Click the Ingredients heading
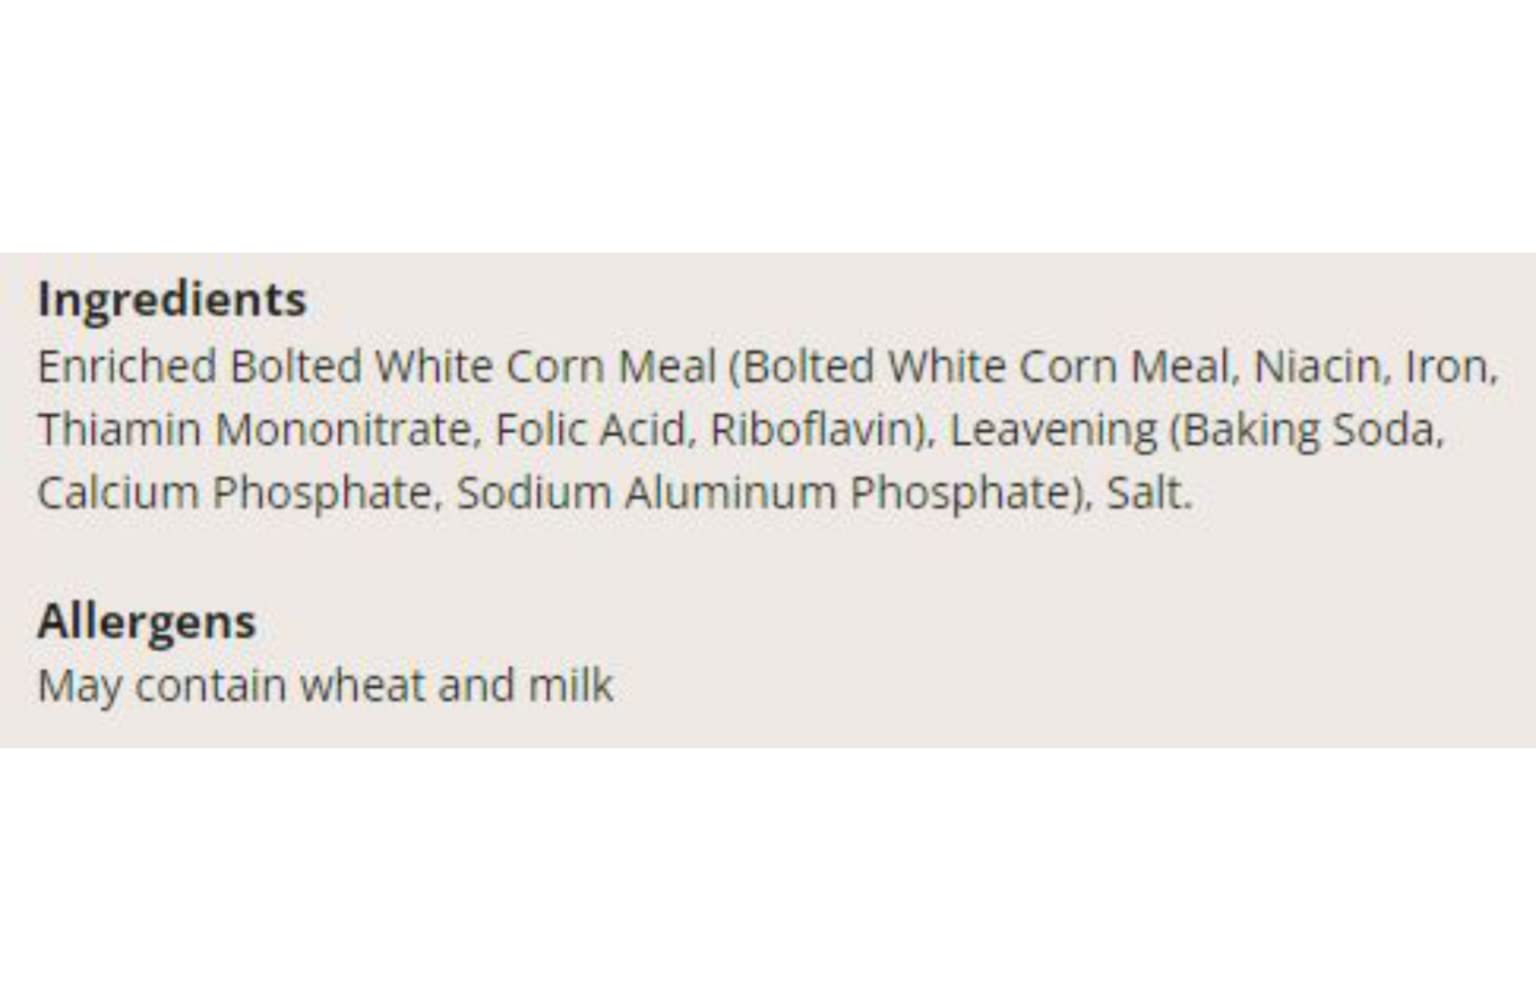 click(x=171, y=300)
